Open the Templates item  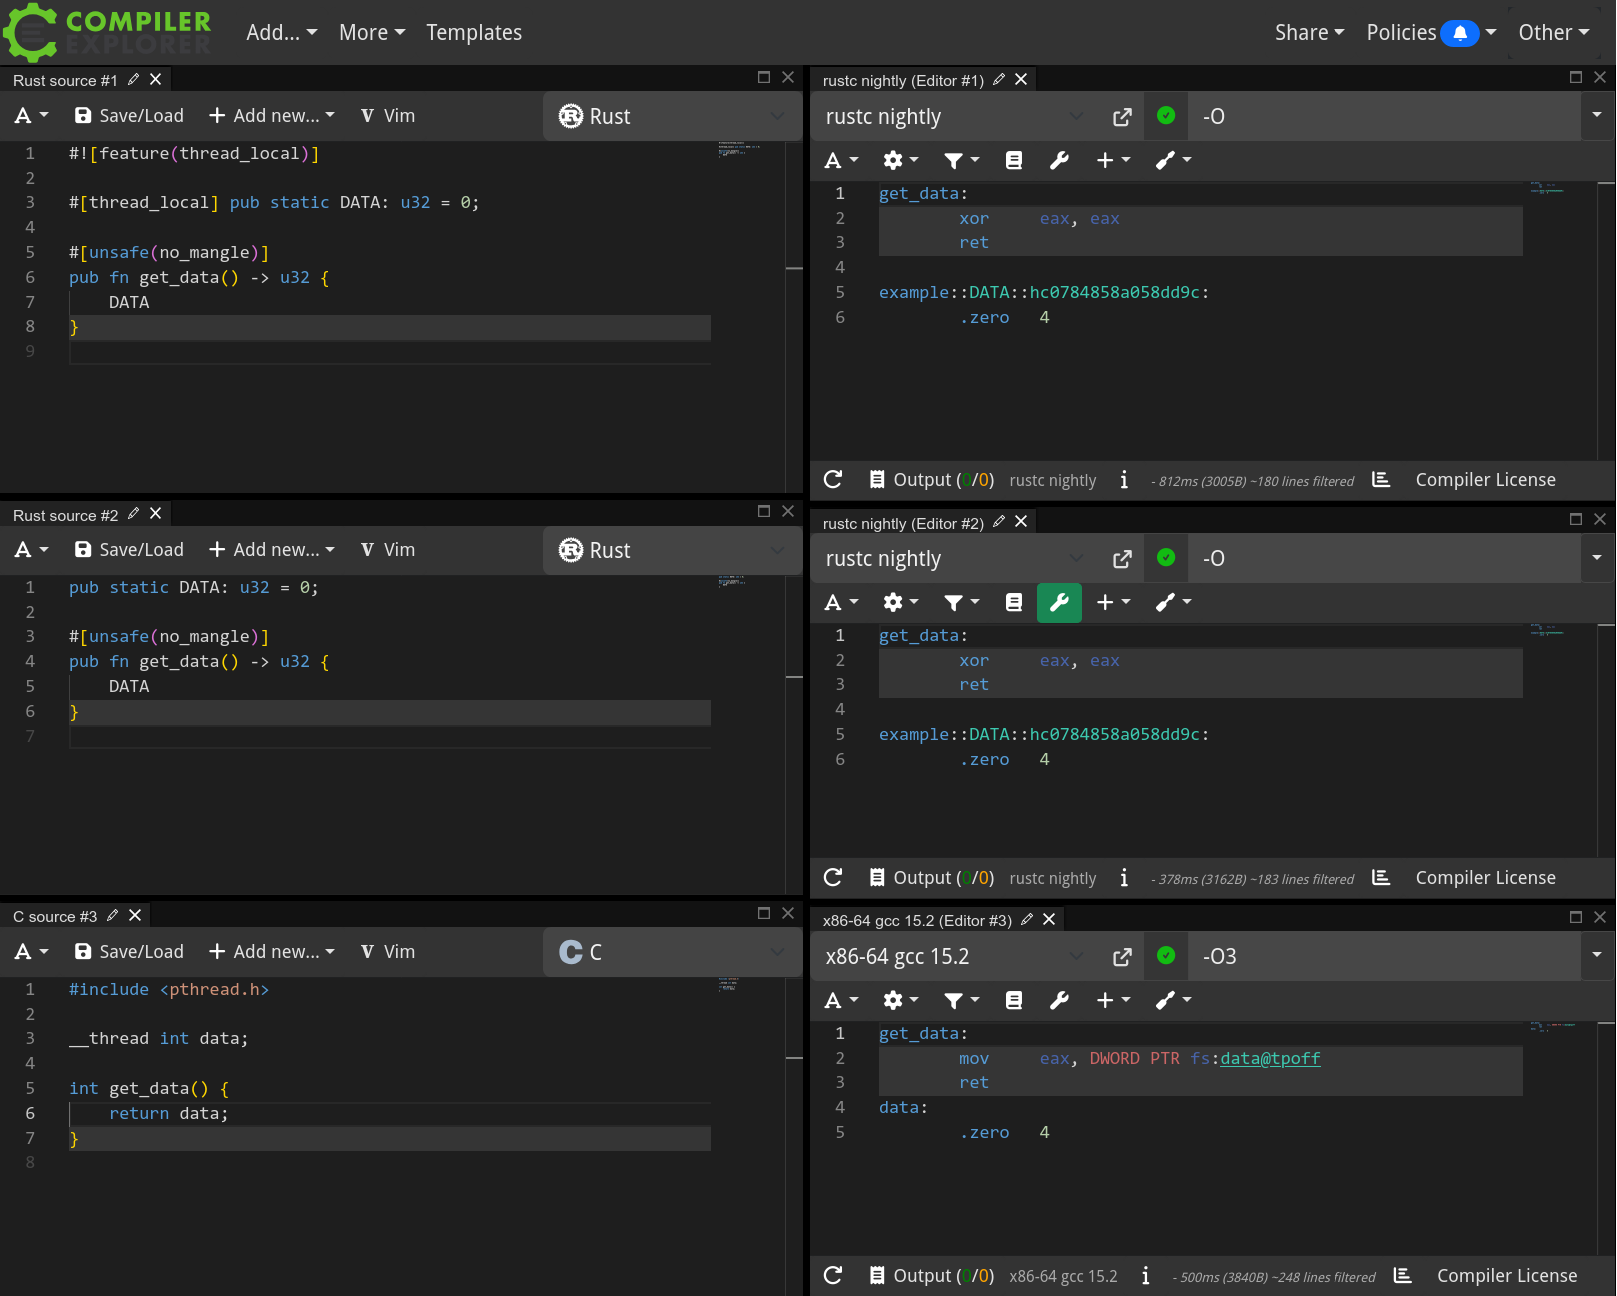pos(474,32)
